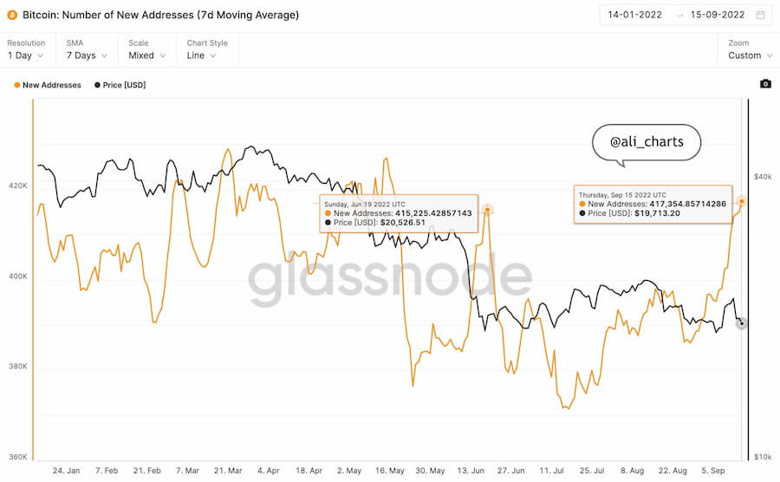Click the chart title text

click(x=160, y=15)
